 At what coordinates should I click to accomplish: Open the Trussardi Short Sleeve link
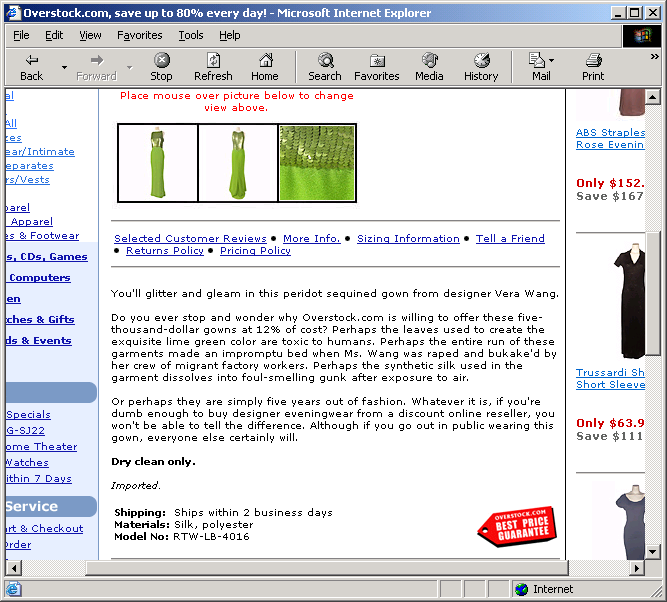point(610,379)
